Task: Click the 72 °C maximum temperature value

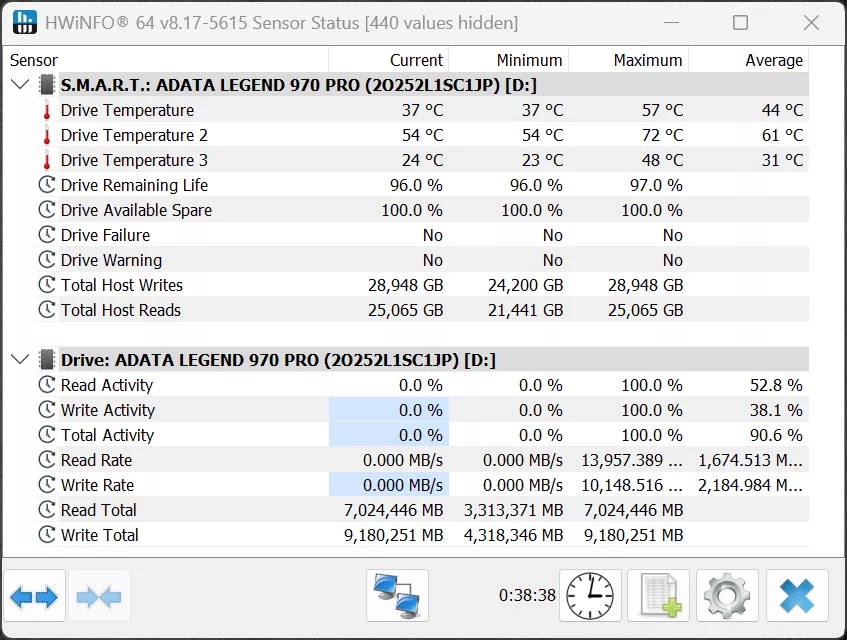Action: tap(662, 135)
